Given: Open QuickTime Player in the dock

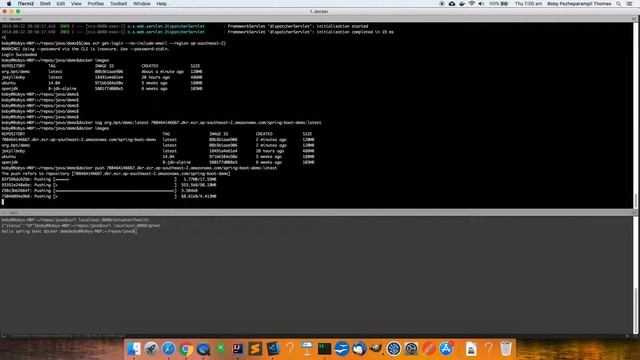Looking at the screenshot, I should click(203, 349).
